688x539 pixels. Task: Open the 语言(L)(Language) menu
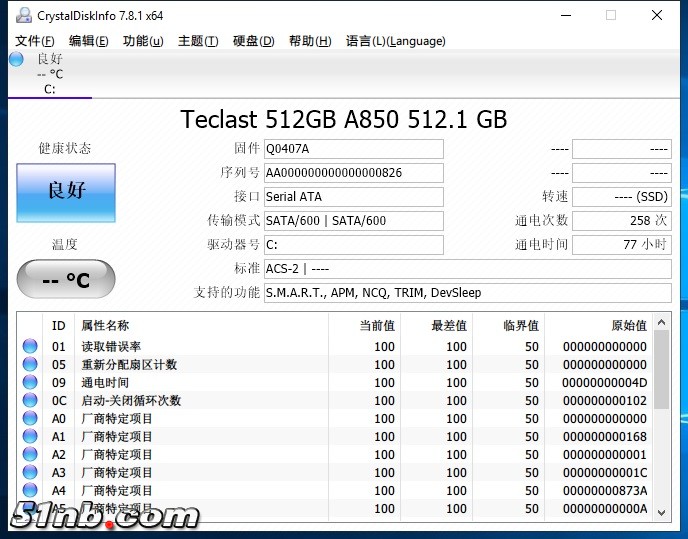395,41
